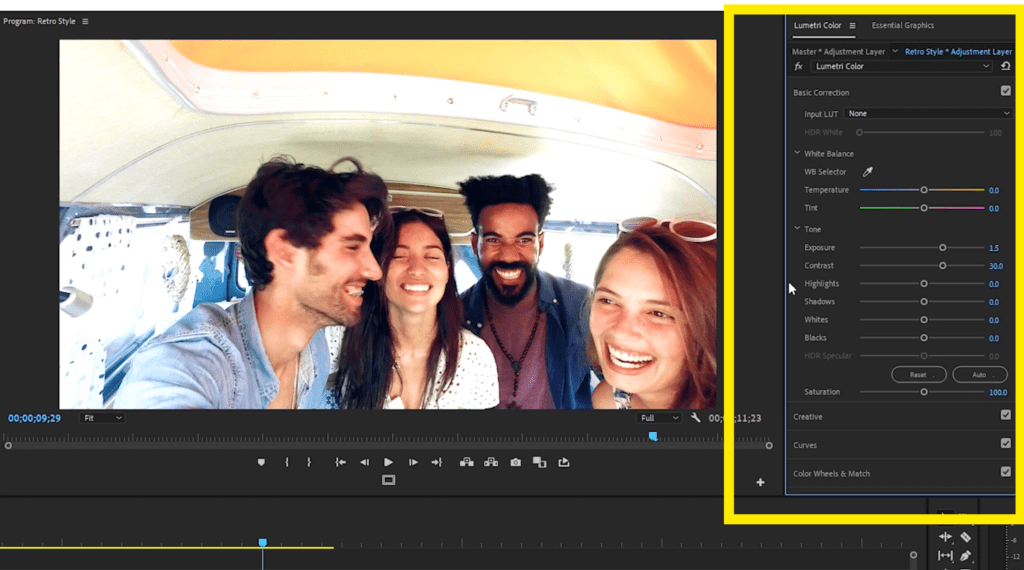Viewport: 1024px width, 570px height.
Task: Click the Contrast slider handle
Action: pyautogui.click(x=942, y=266)
